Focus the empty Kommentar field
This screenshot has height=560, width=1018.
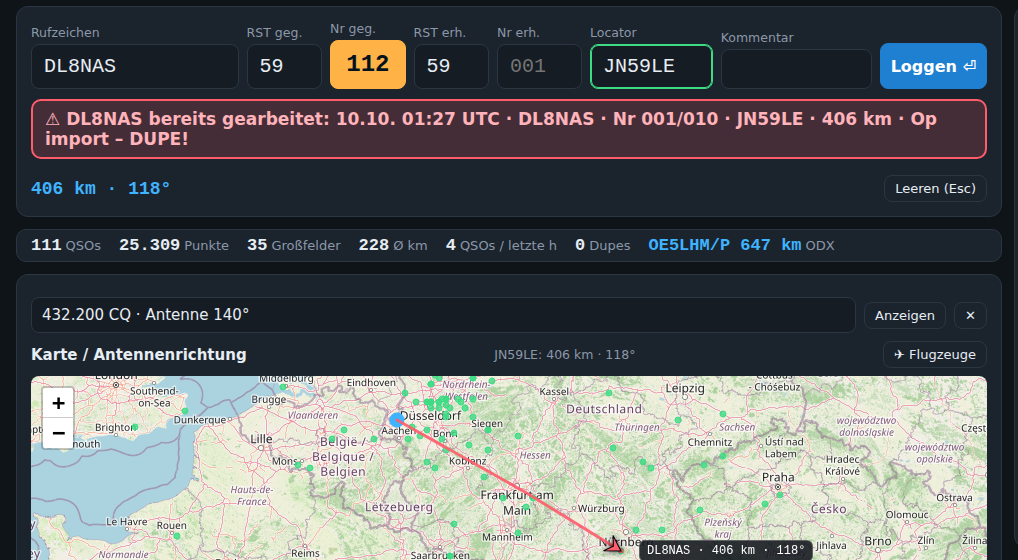pos(796,69)
